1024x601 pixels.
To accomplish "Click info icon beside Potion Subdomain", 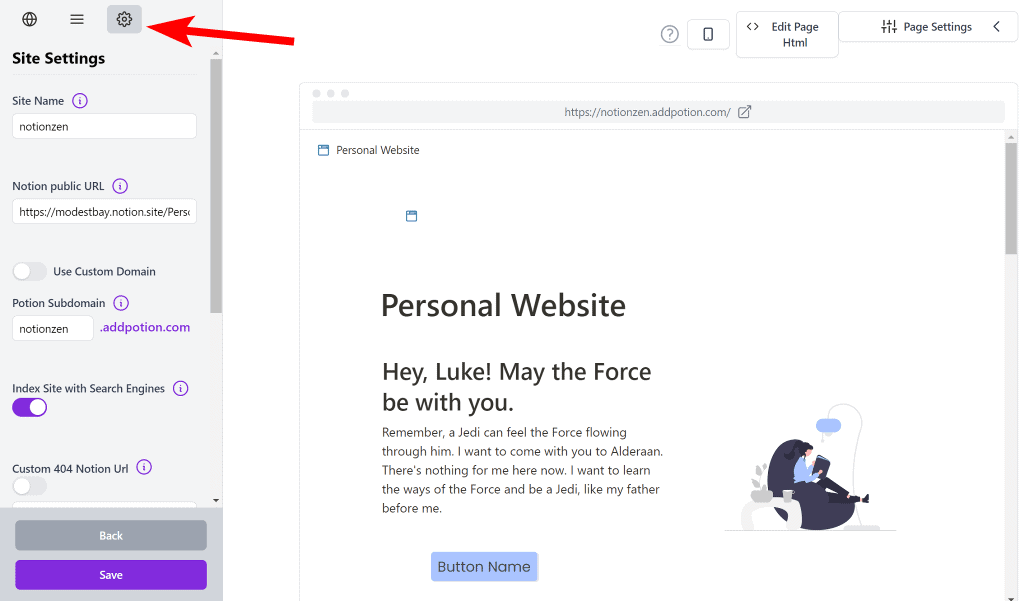I will click(121, 303).
